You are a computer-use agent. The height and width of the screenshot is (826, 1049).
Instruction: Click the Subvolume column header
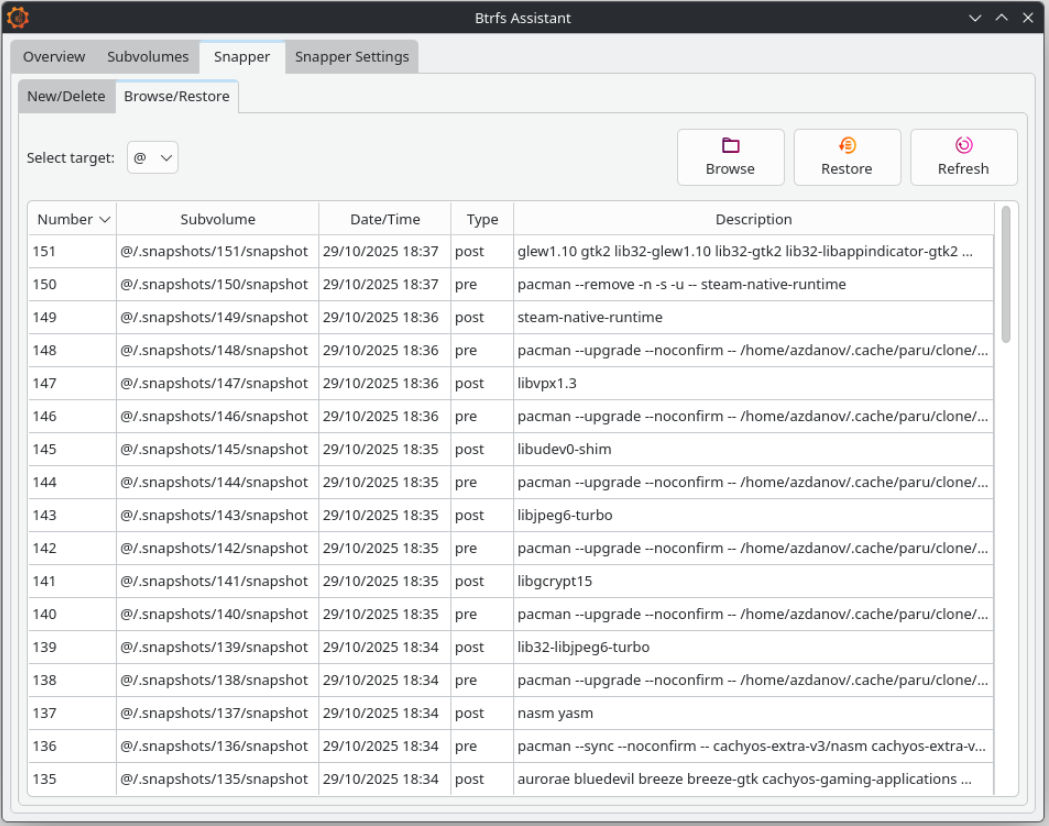pyautogui.click(x=218, y=219)
